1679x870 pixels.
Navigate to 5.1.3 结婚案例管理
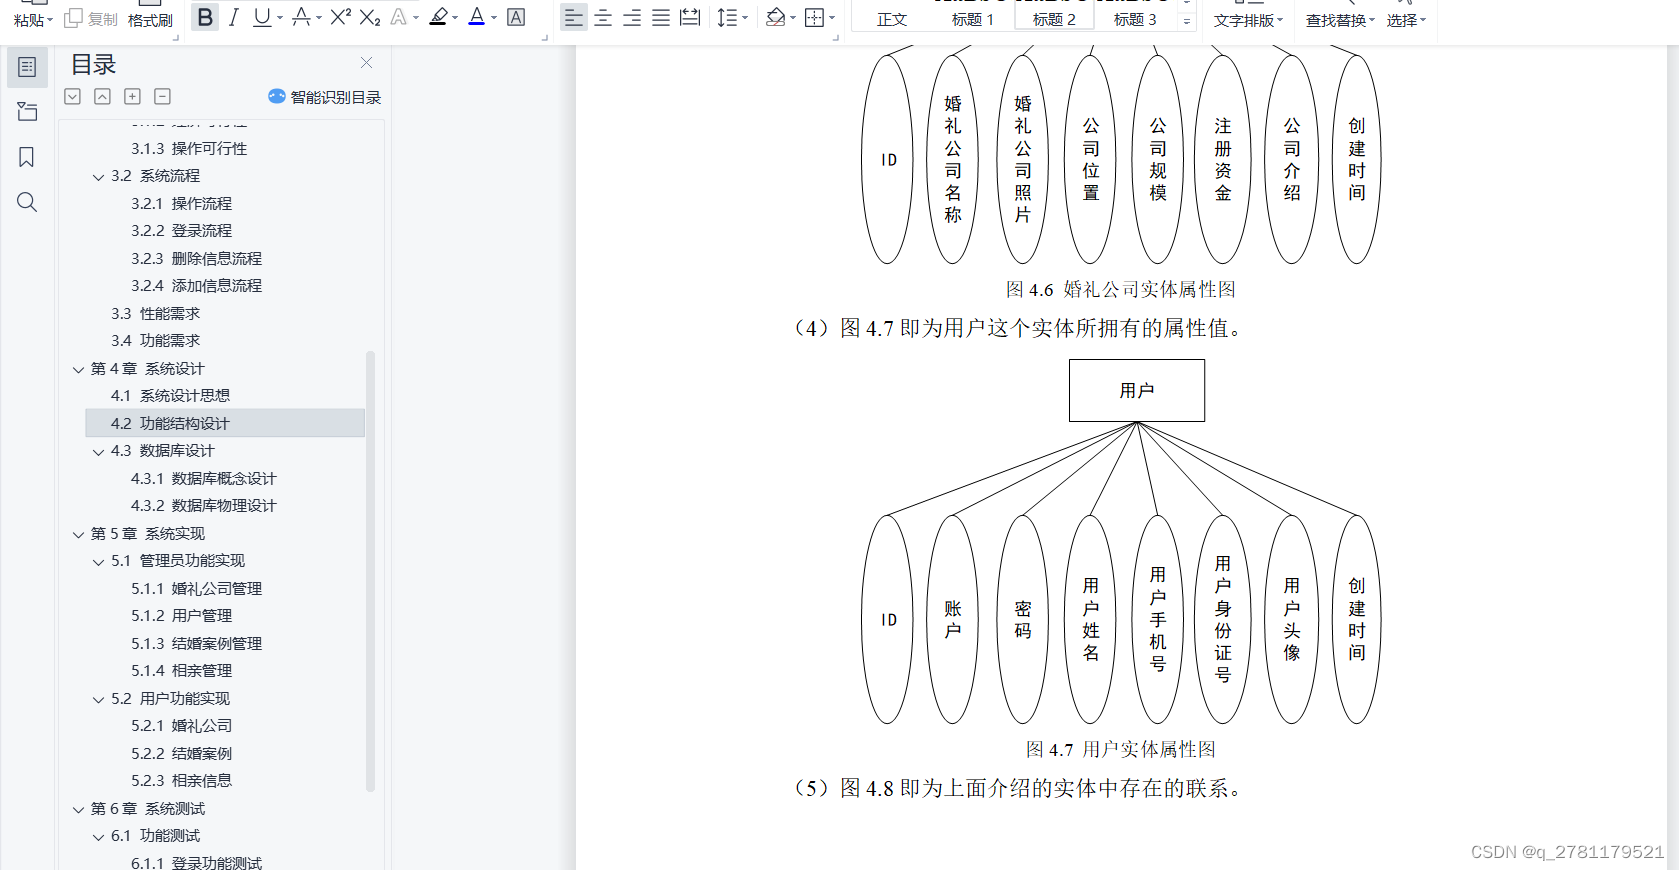point(196,643)
